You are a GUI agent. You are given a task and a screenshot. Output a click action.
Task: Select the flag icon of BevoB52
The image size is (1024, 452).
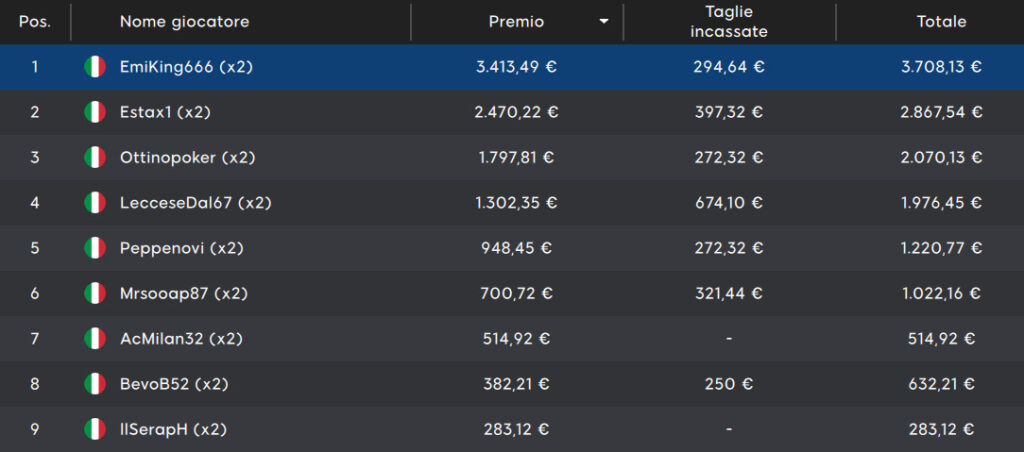click(95, 384)
